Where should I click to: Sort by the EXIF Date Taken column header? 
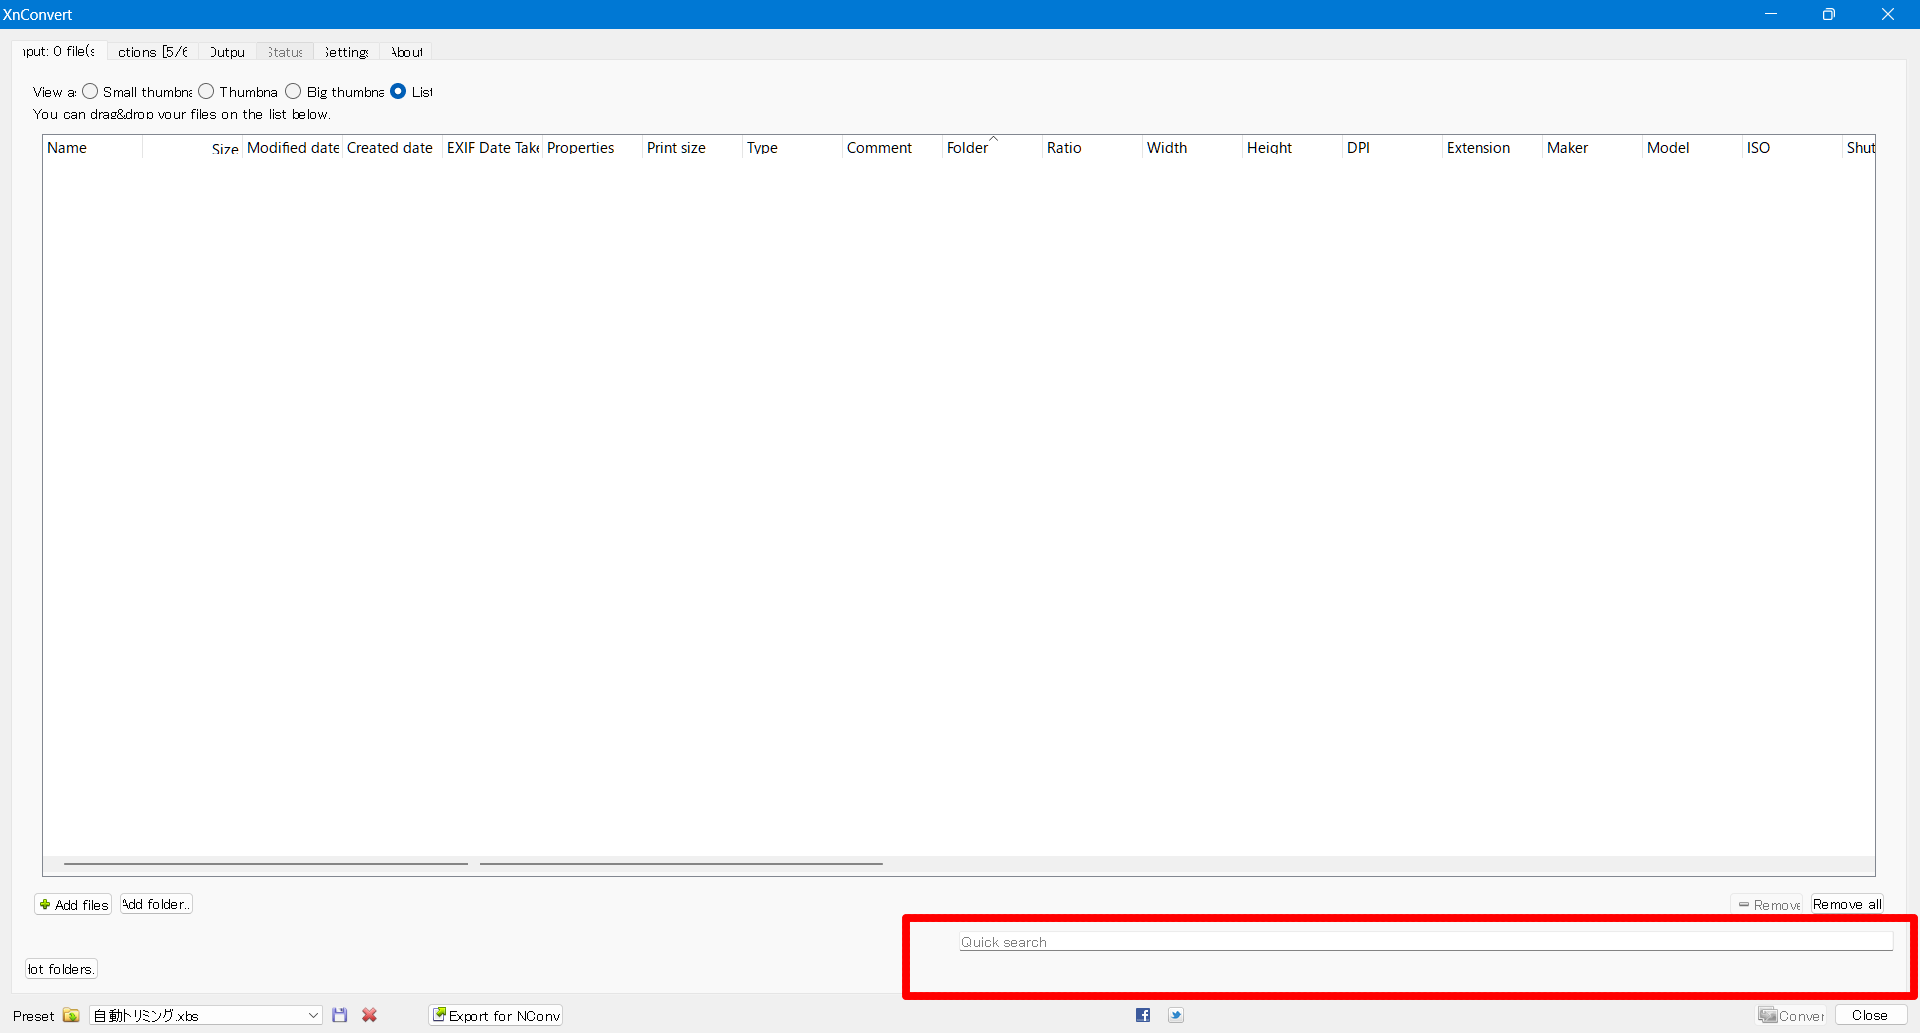493,148
